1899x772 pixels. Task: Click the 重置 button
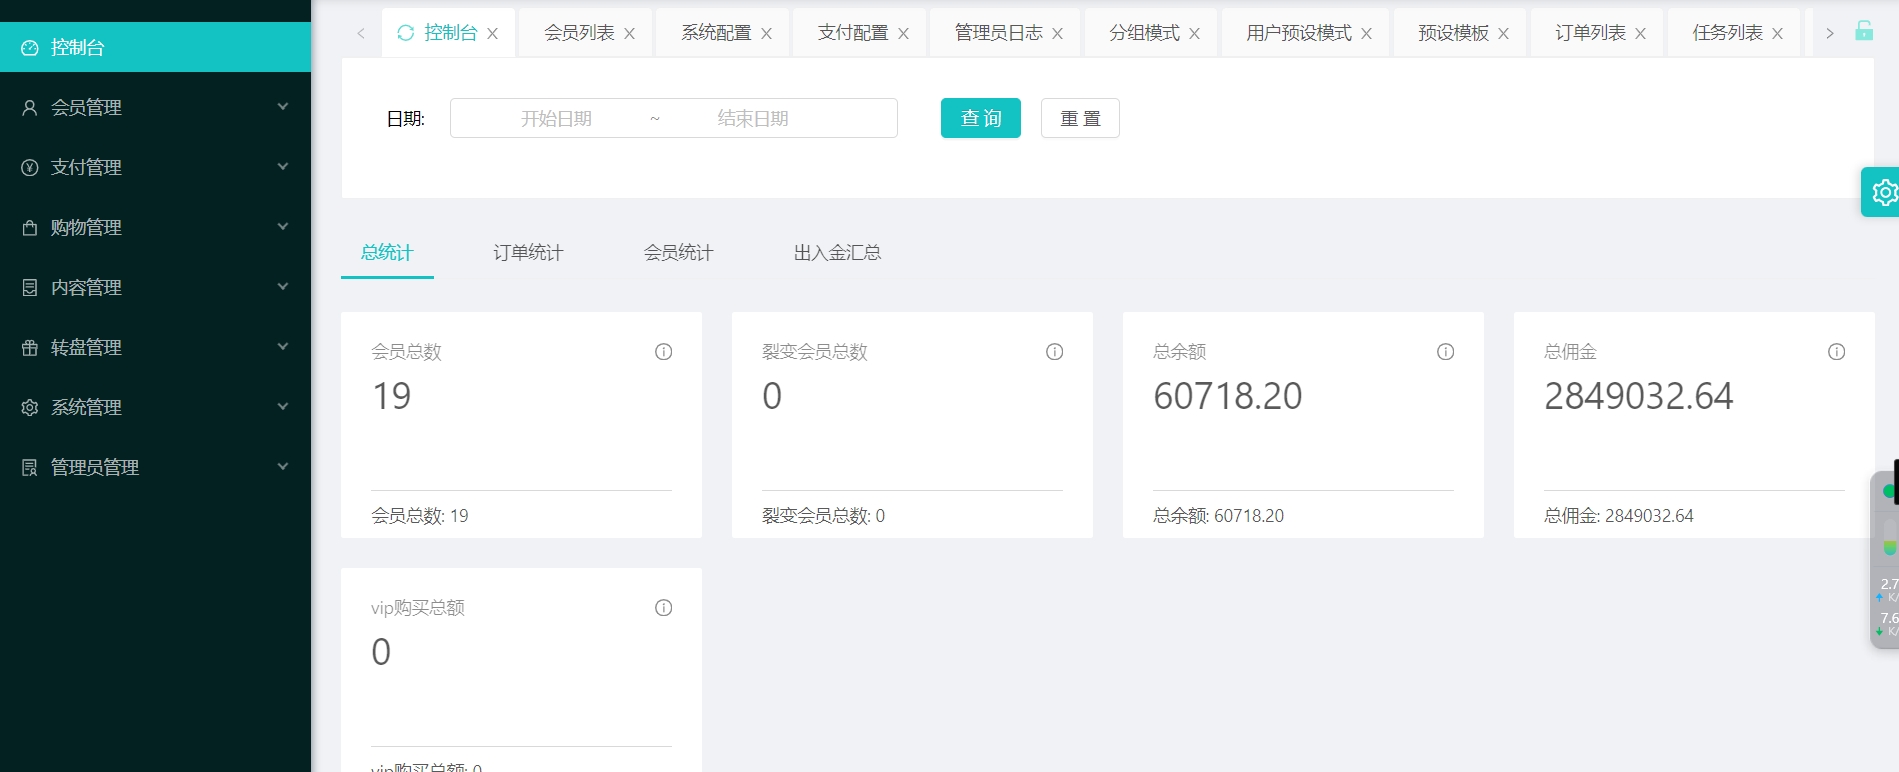1080,118
